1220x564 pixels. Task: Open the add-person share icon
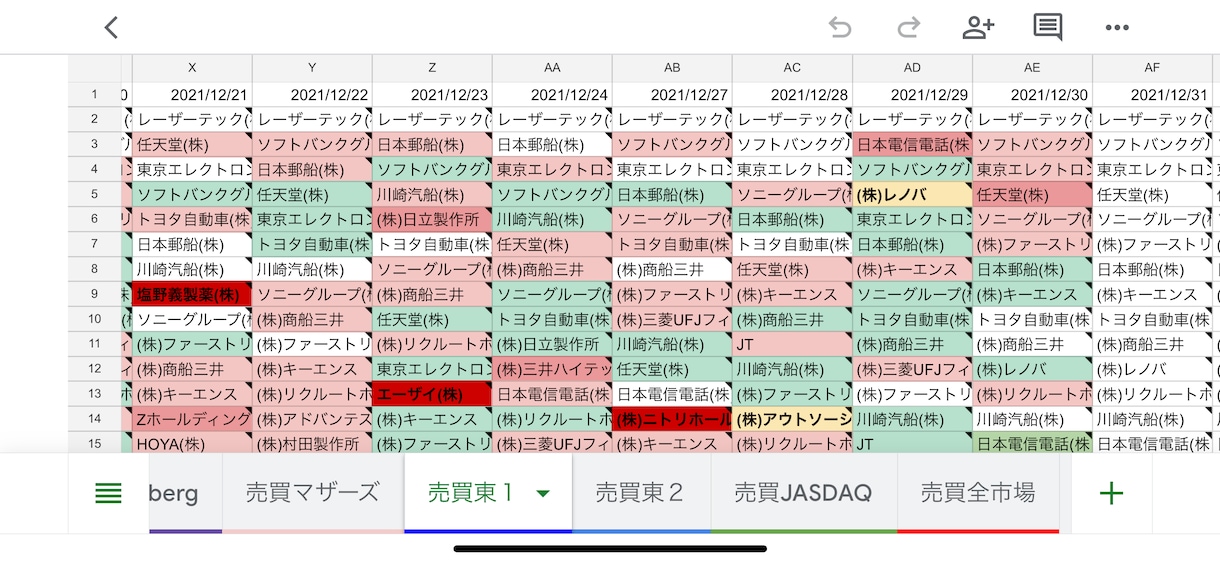tap(978, 27)
